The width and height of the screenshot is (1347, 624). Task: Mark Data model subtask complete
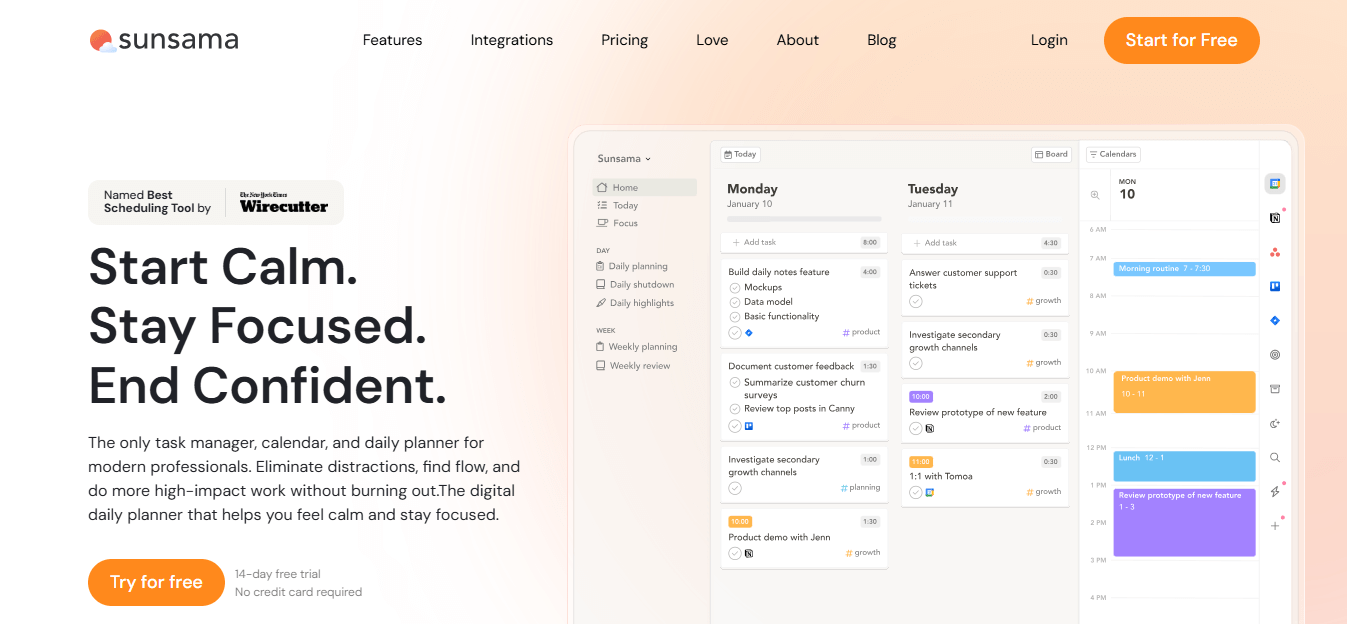click(x=735, y=302)
